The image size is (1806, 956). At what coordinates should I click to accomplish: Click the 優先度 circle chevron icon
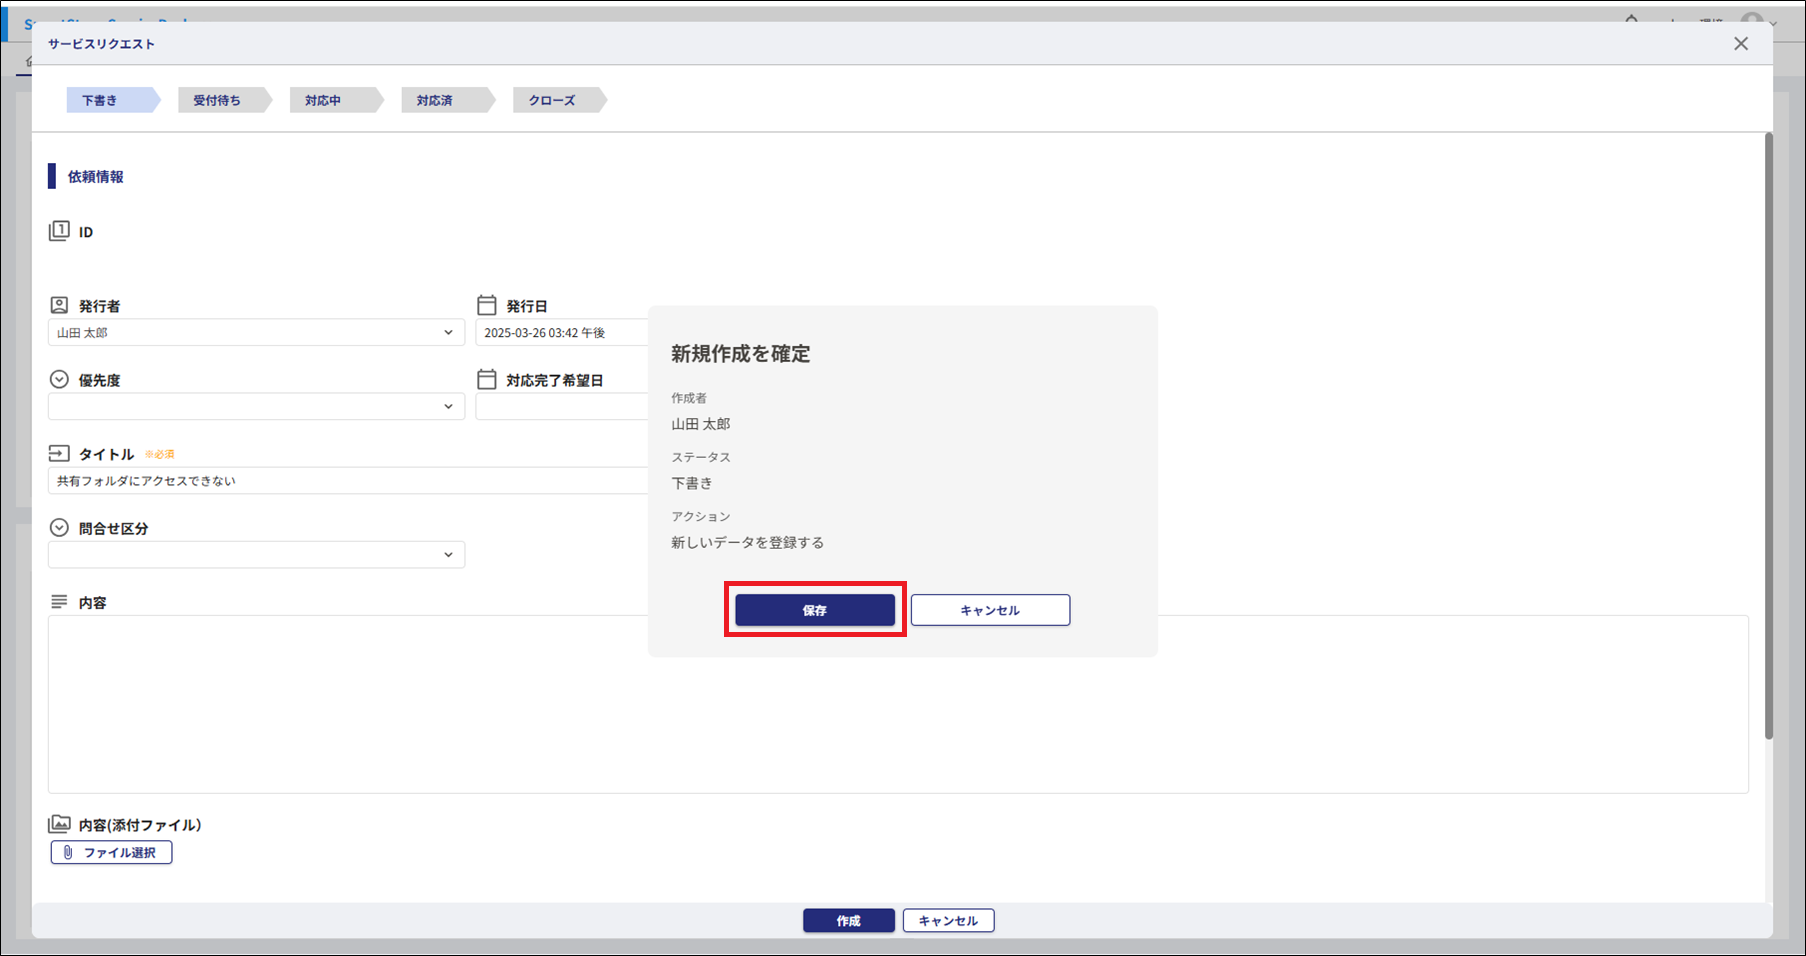59,380
